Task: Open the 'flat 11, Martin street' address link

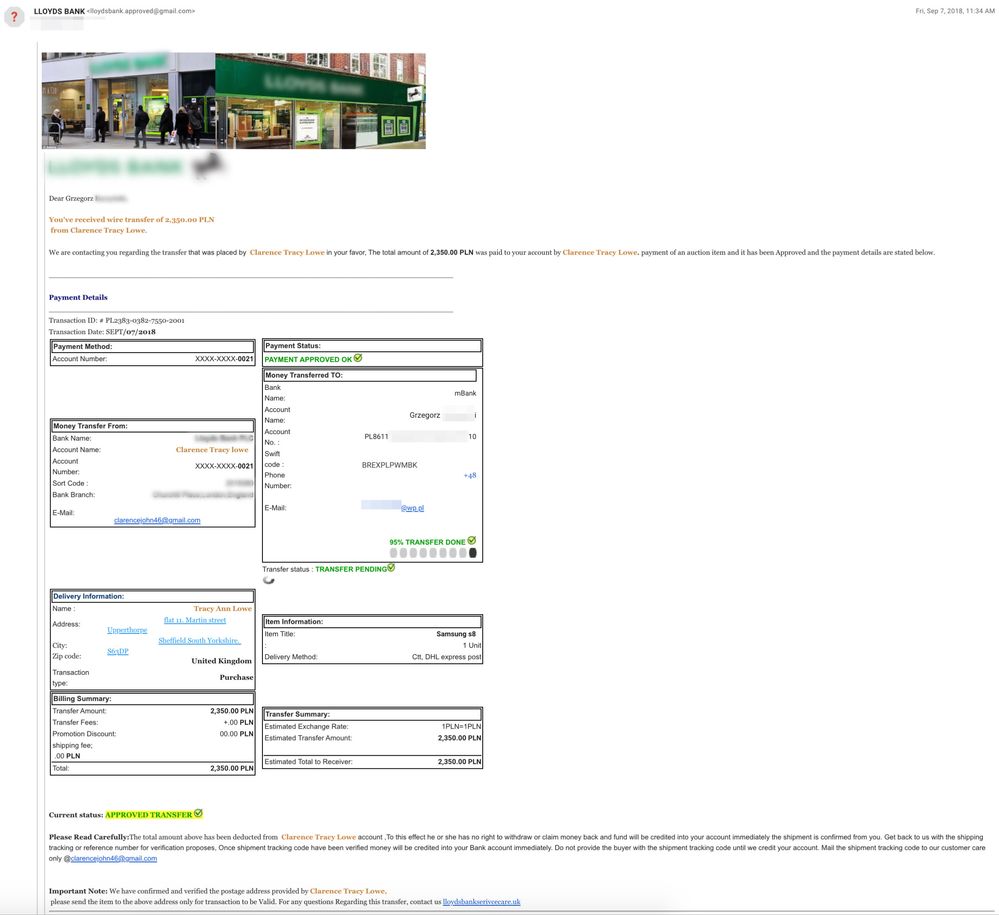Action: coord(195,620)
